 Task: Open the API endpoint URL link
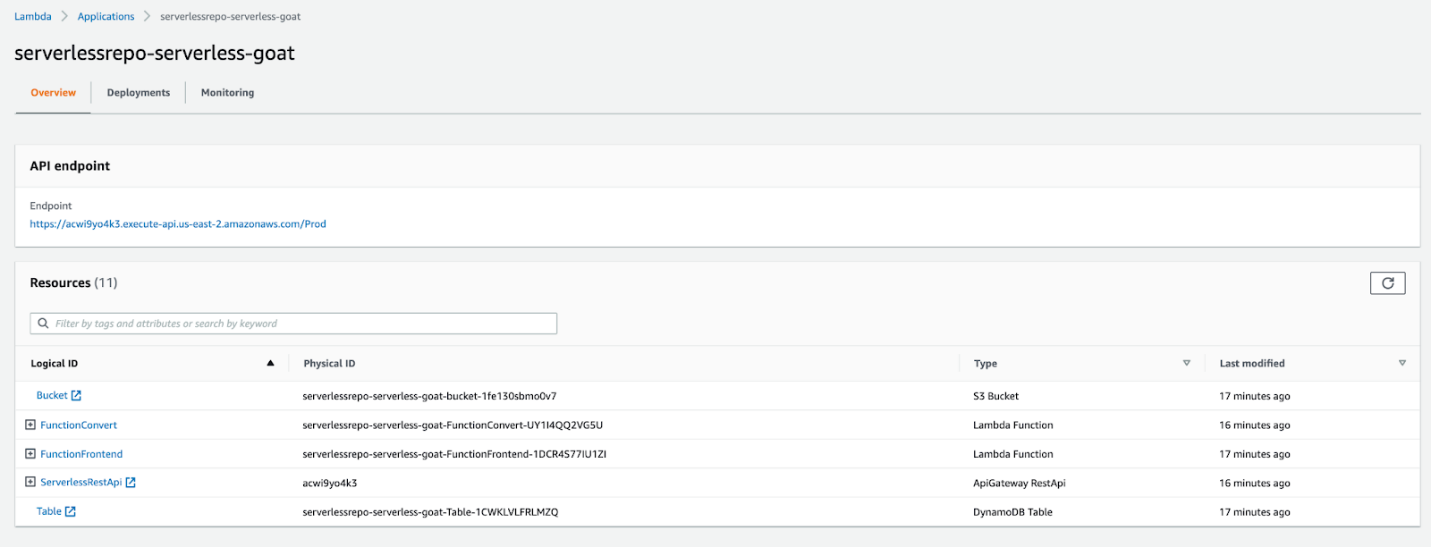point(178,224)
